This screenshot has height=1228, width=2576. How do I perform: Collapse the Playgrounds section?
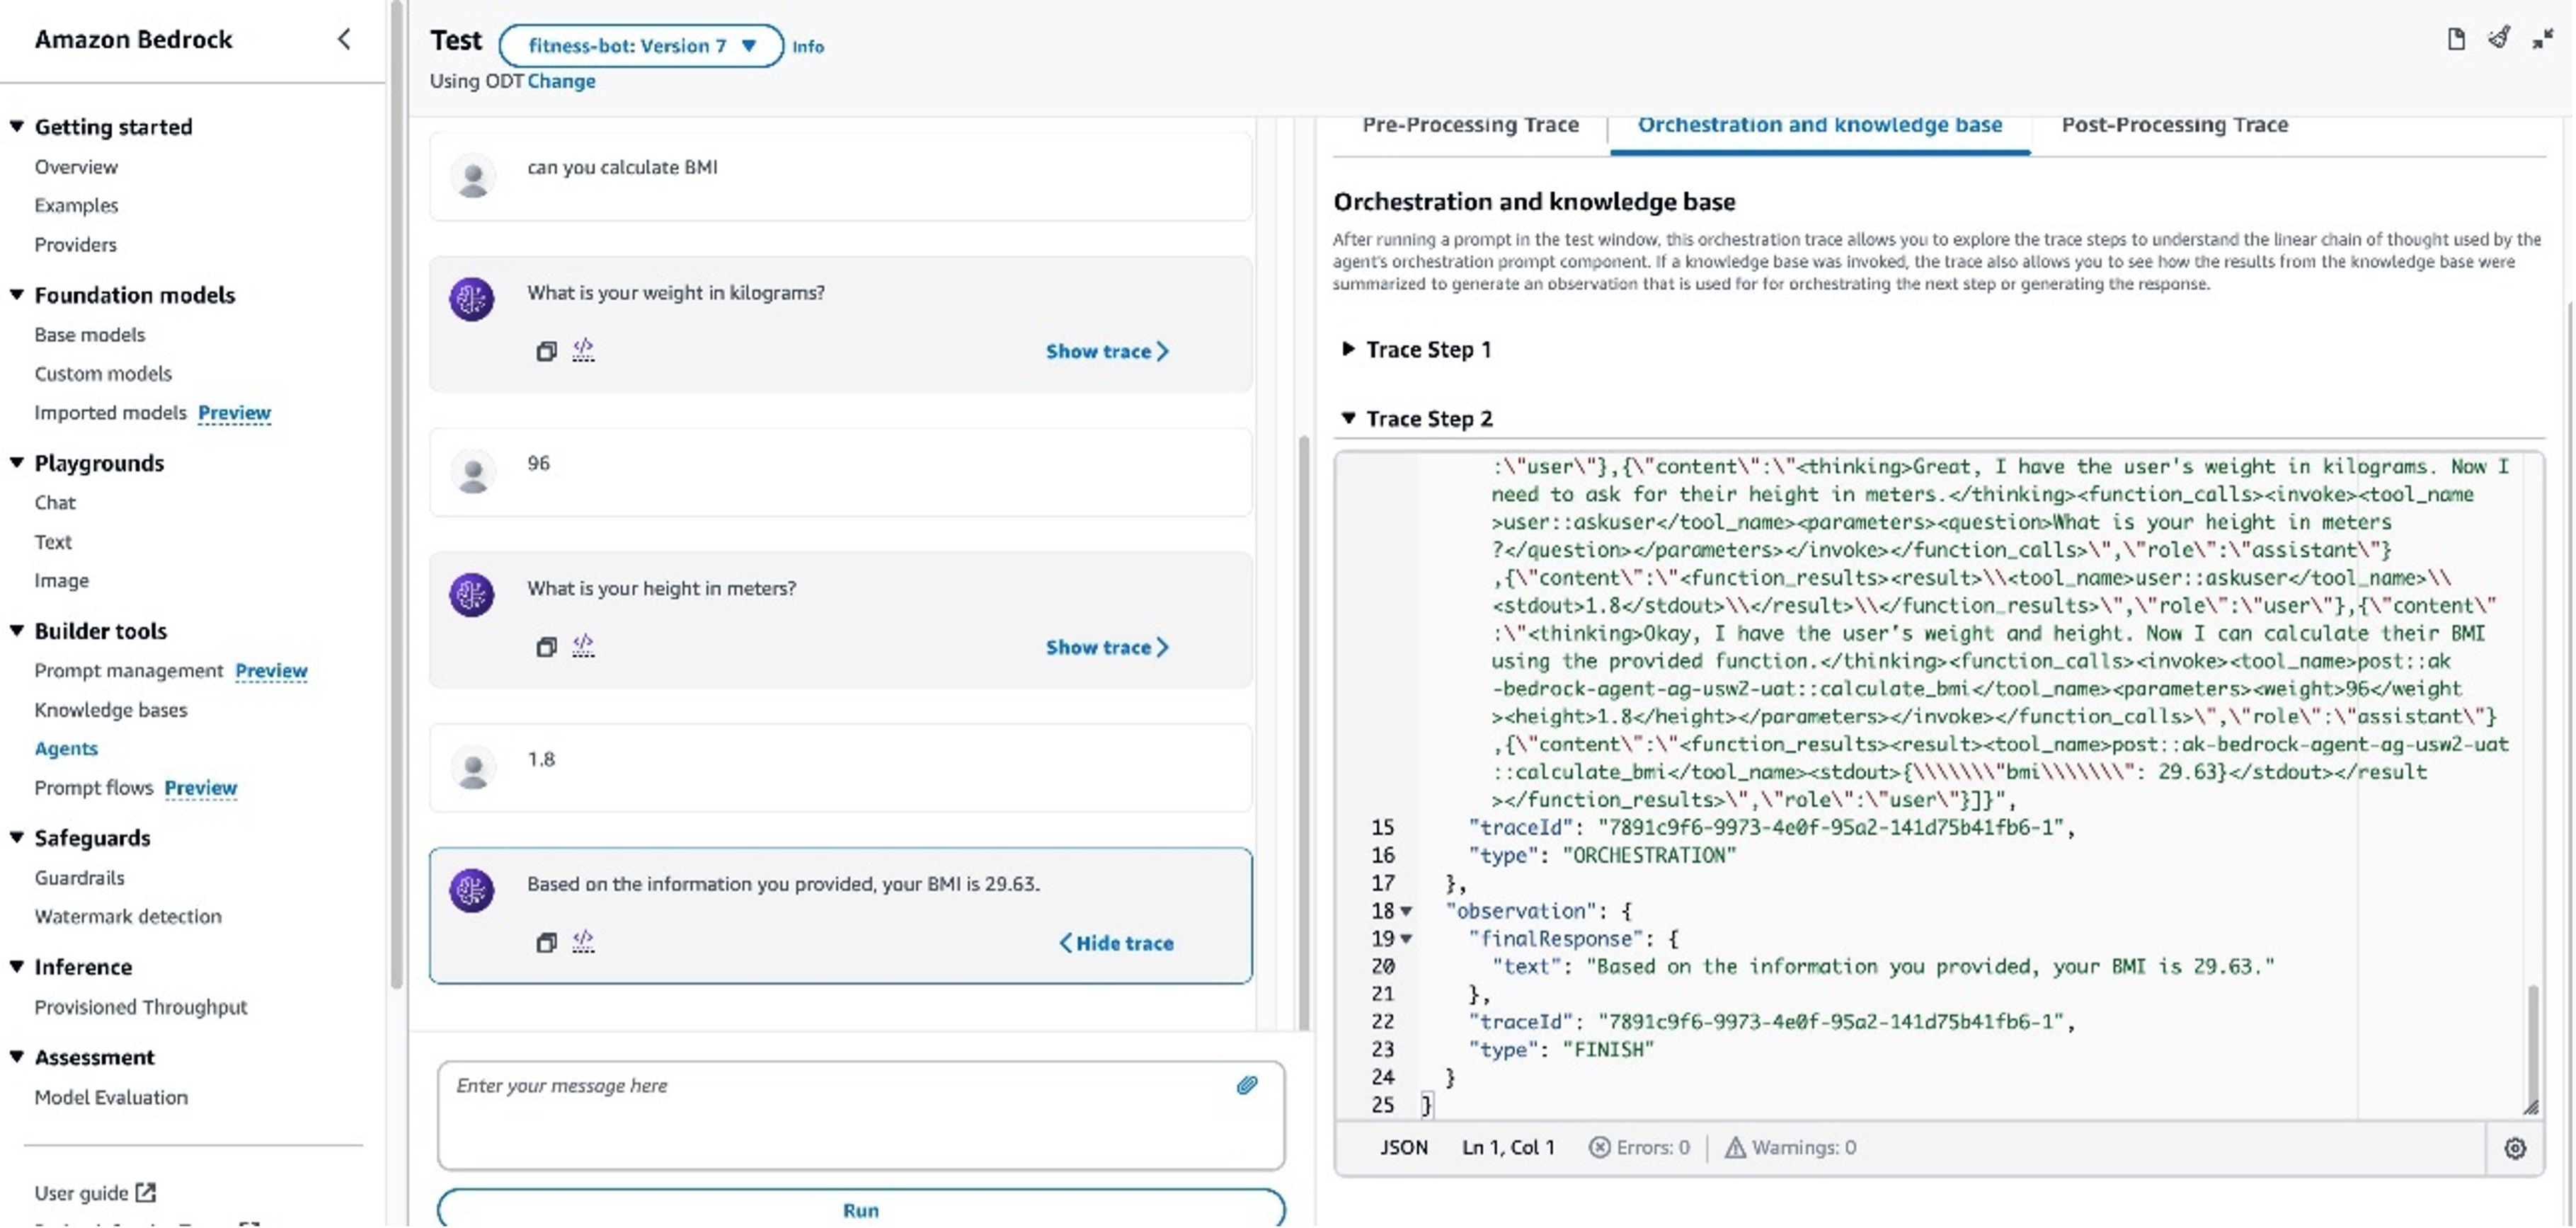[x=17, y=462]
